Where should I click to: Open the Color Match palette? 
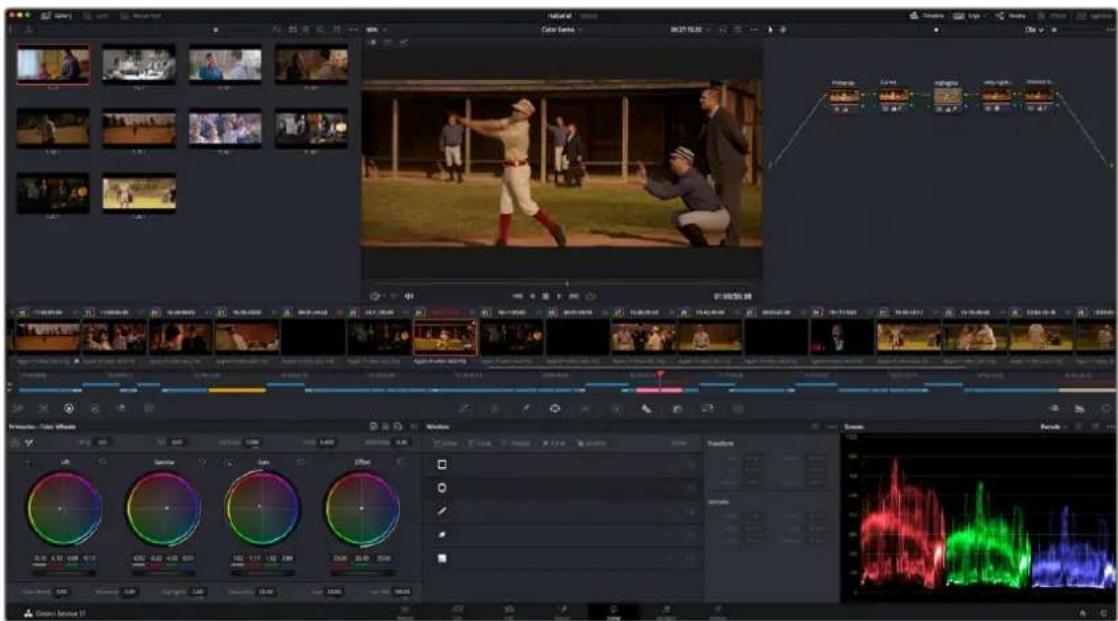point(43,409)
